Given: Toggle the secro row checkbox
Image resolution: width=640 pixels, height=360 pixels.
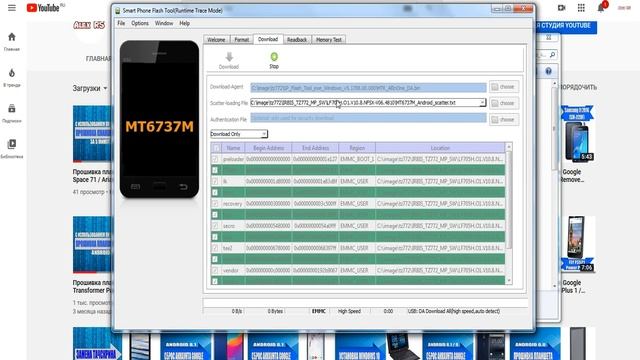Looking at the screenshot, I should coord(215,226).
